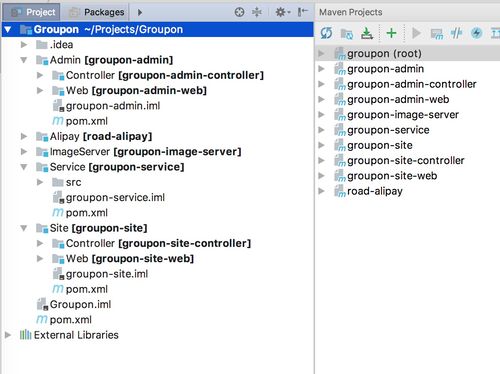Expand ImageServer [groupon-image-server] module
This screenshot has height=374, width=500.
[x=24, y=151]
